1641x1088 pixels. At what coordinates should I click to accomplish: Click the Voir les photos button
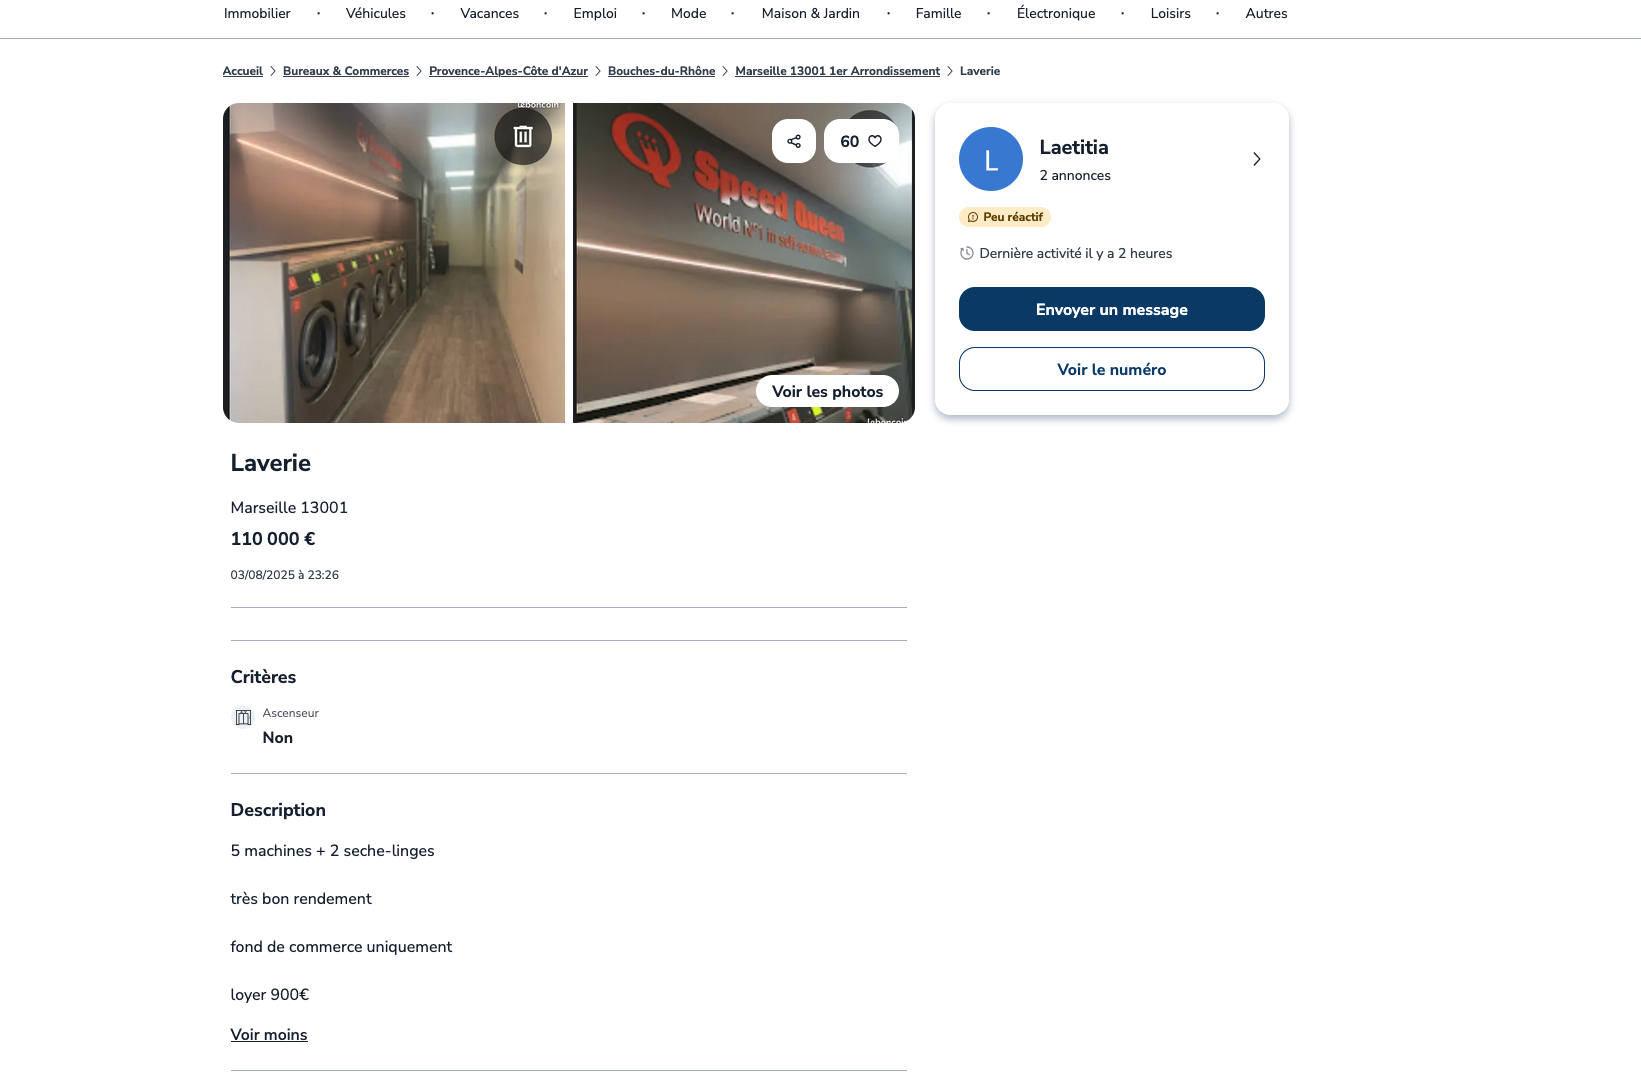click(828, 391)
